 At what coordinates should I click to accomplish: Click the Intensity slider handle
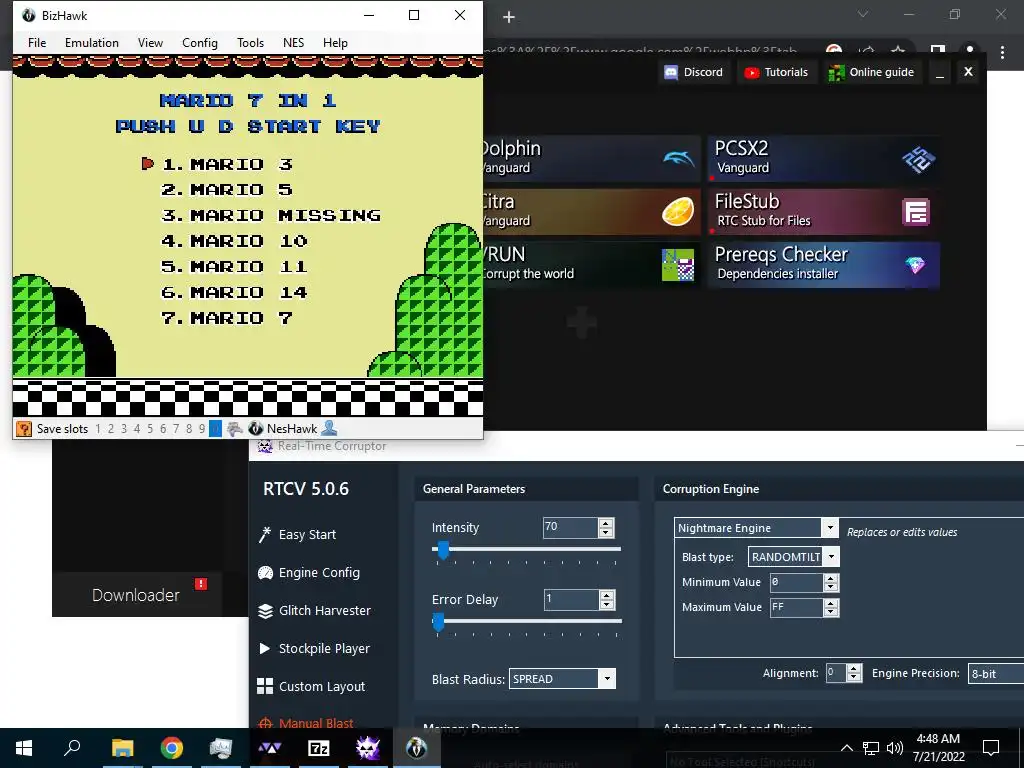click(x=443, y=550)
